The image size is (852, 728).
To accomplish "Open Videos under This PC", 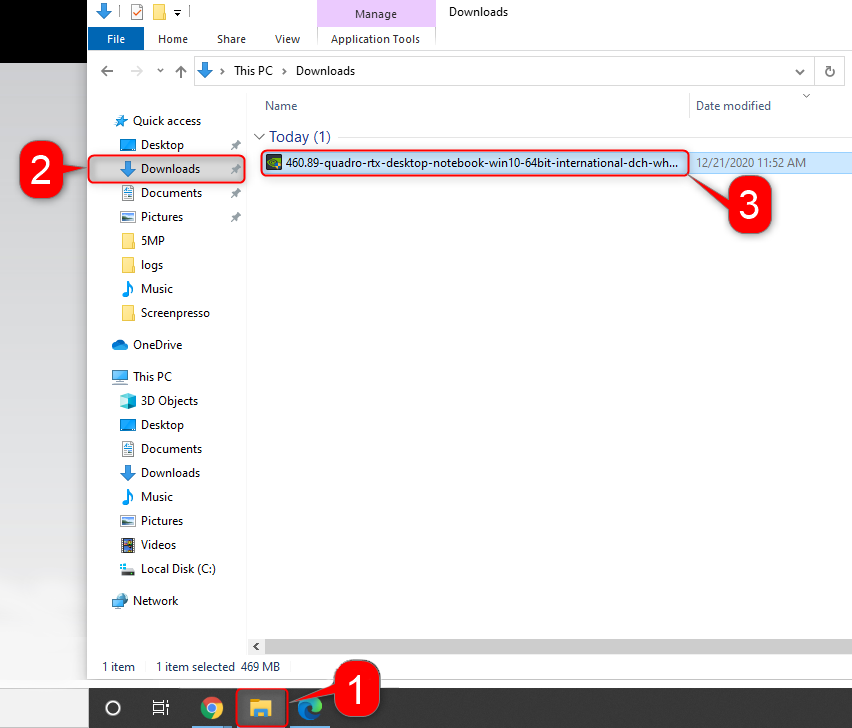I will 158,545.
